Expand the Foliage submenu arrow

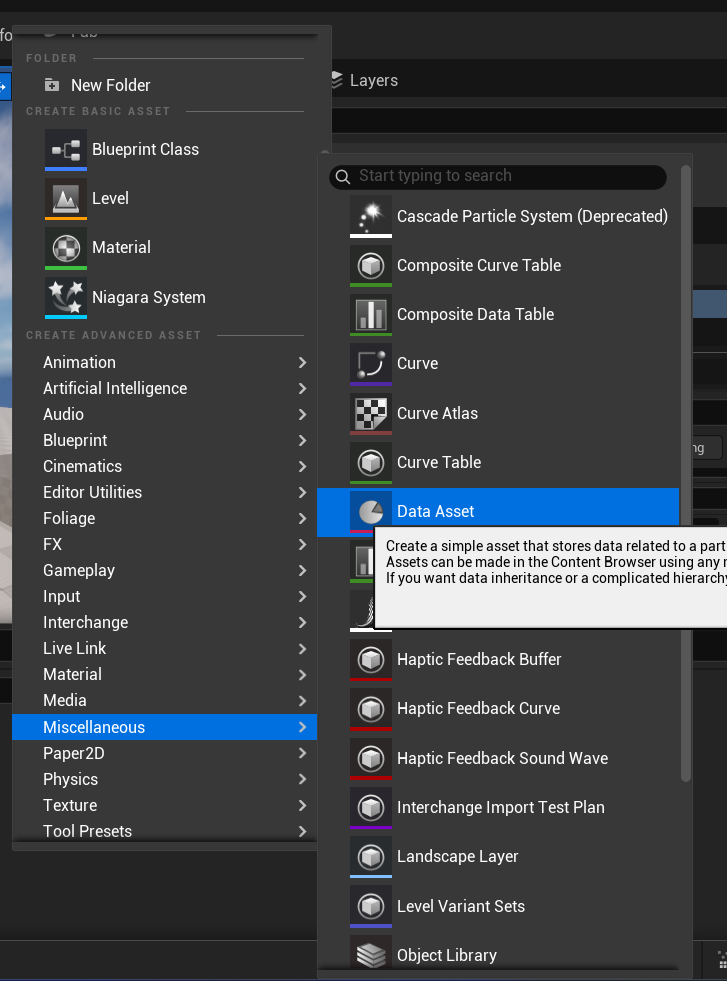303,519
